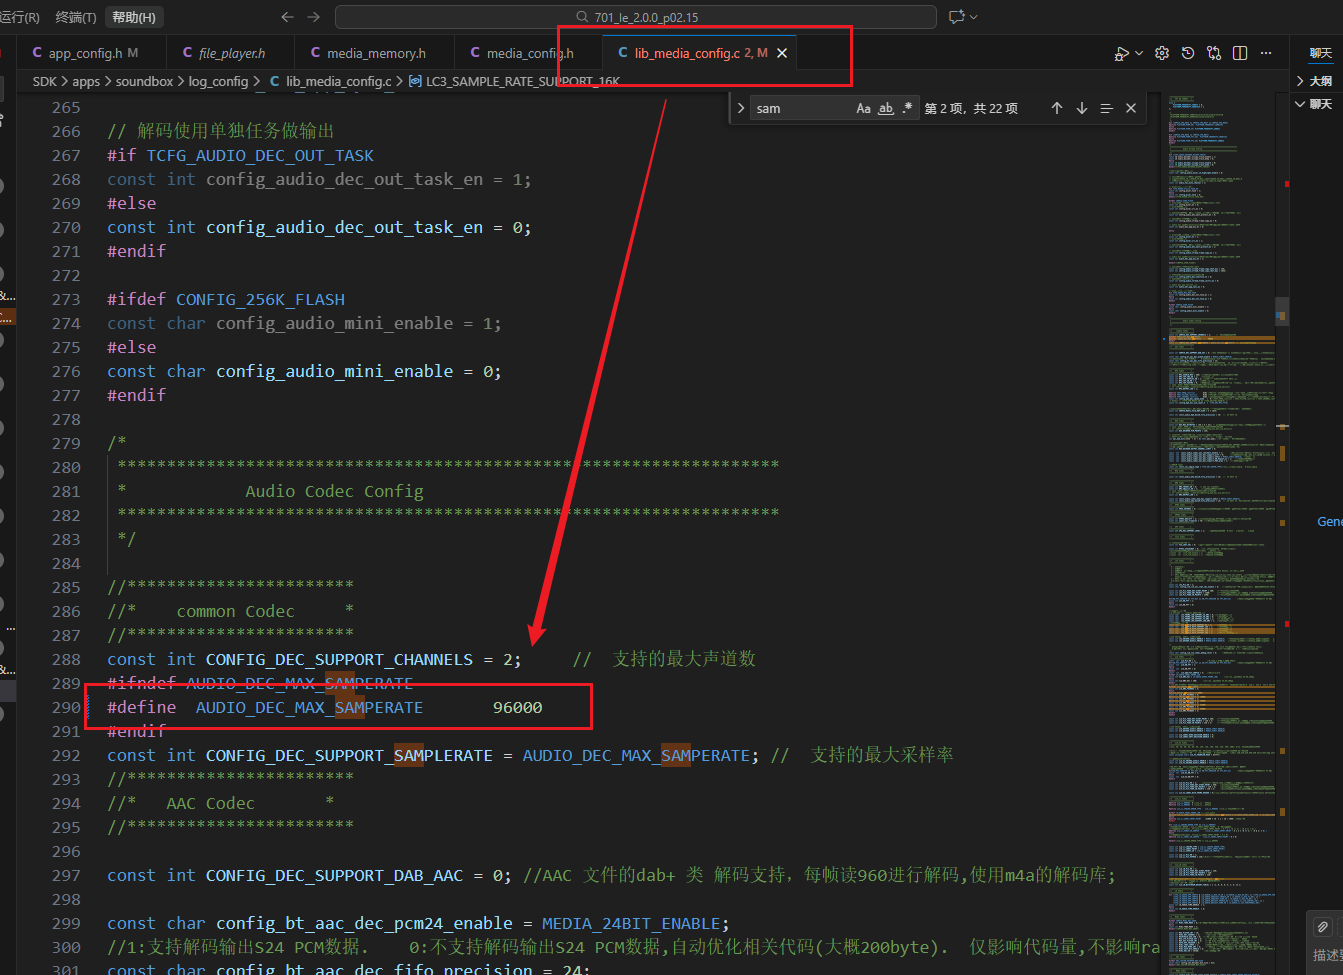This screenshot has width=1343, height=975.
Task: Select the 聊天 tab at panel top
Action: [x=1321, y=53]
